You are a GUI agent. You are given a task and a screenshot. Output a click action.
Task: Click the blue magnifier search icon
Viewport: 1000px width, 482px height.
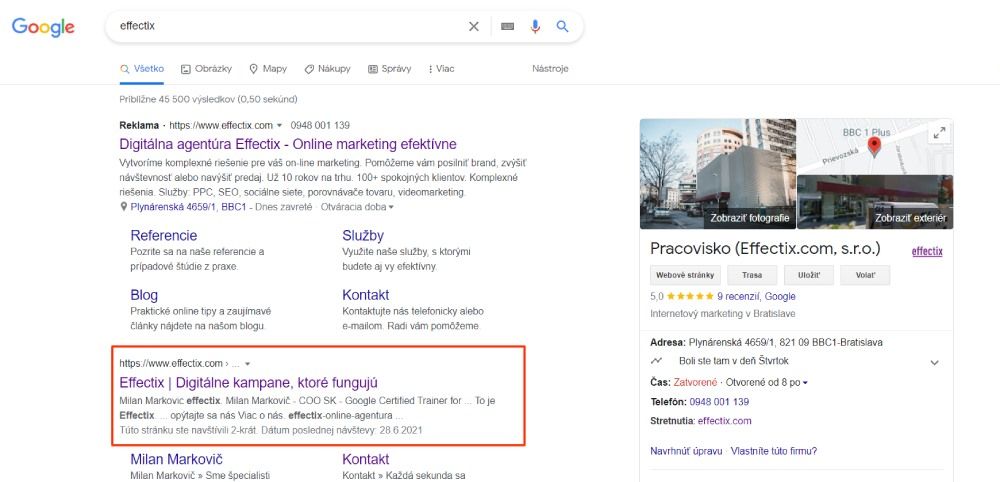tap(562, 26)
